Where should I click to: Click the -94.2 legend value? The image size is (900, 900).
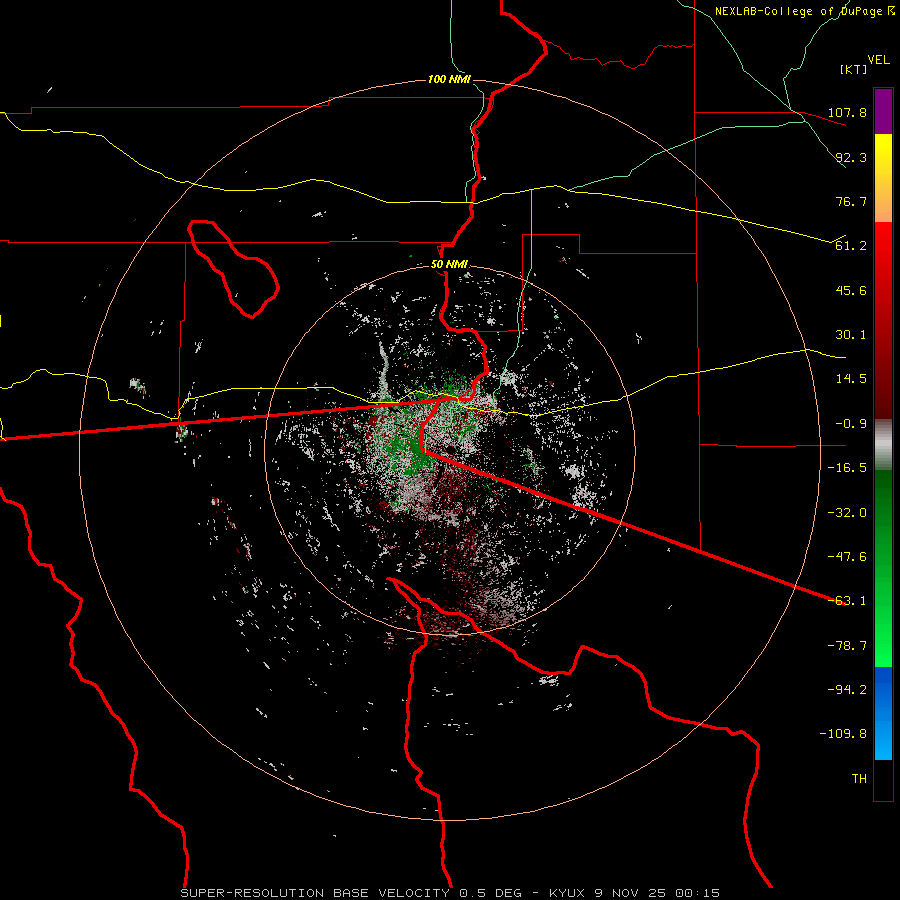847,690
